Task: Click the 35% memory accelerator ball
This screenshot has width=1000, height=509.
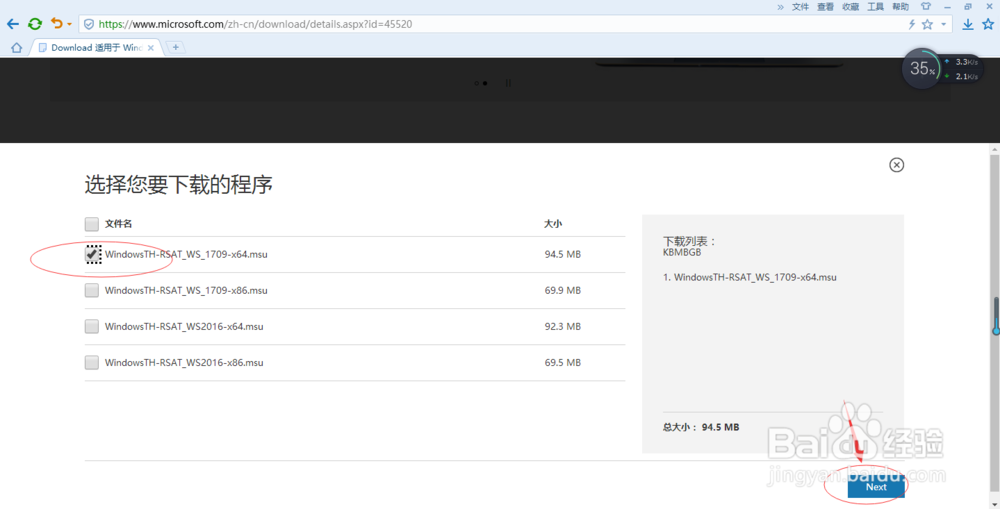Action: pos(922,68)
